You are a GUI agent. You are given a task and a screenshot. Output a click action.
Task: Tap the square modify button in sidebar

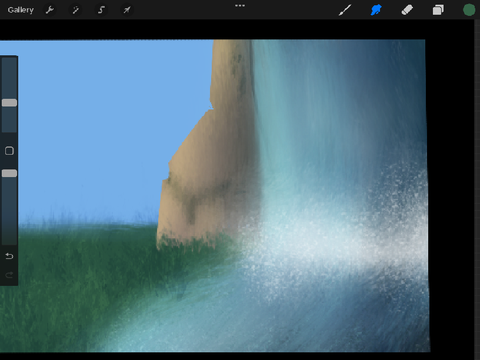click(x=9, y=151)
